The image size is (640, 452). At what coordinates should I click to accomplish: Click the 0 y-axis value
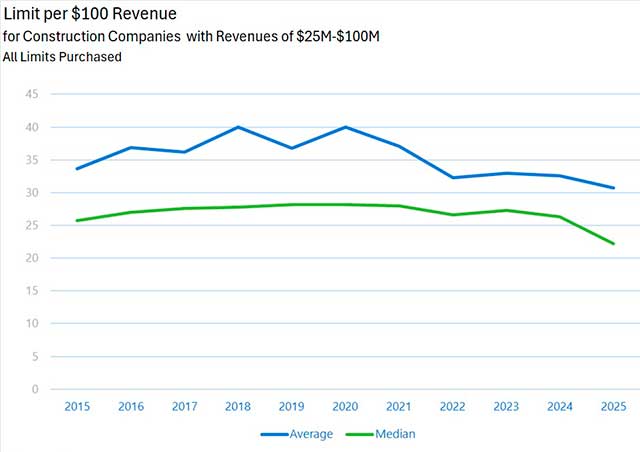pyautogui.click(x=34, y=389)
